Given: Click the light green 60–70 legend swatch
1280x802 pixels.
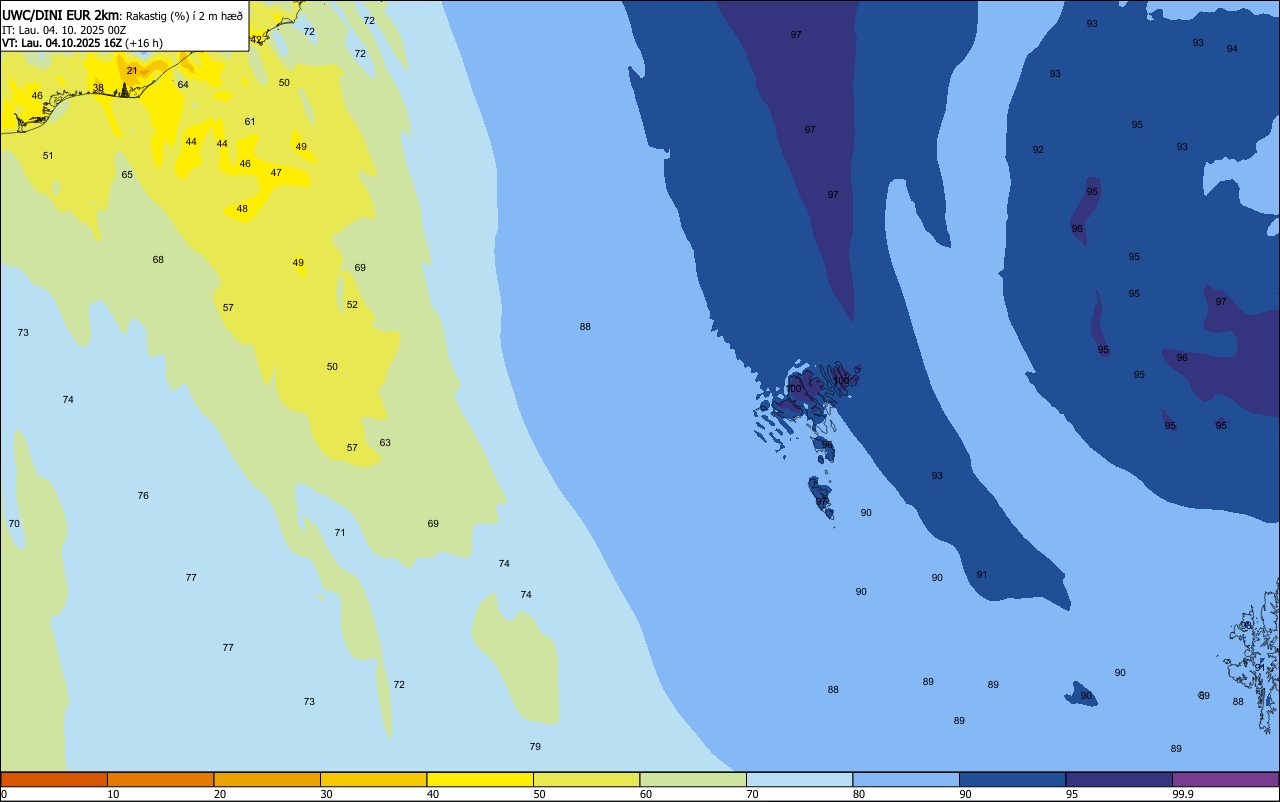Looking at the screenshot, I should click(693, 779).
